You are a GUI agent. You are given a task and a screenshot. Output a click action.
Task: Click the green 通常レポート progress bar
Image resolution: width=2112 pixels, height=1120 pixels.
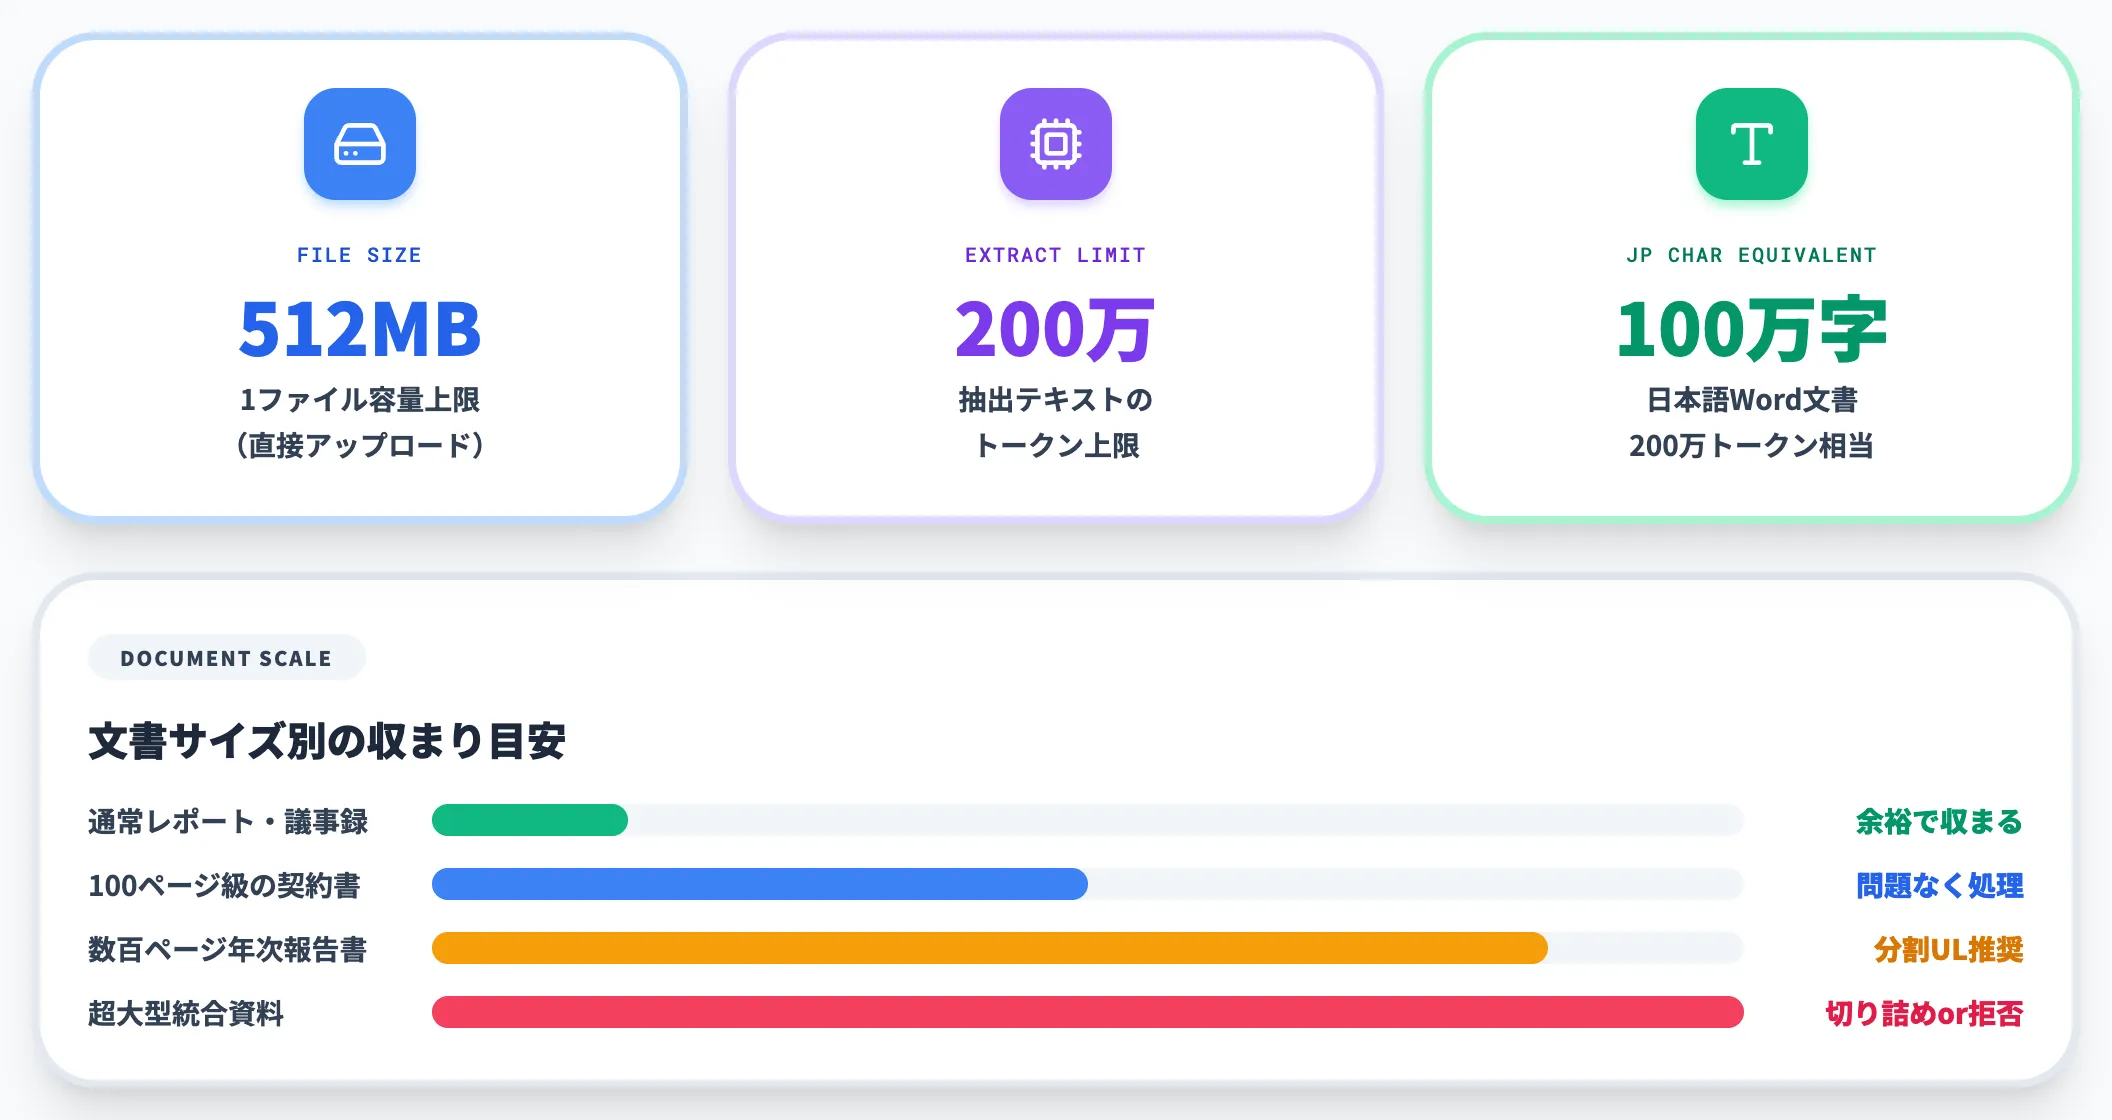pos(530,820)
